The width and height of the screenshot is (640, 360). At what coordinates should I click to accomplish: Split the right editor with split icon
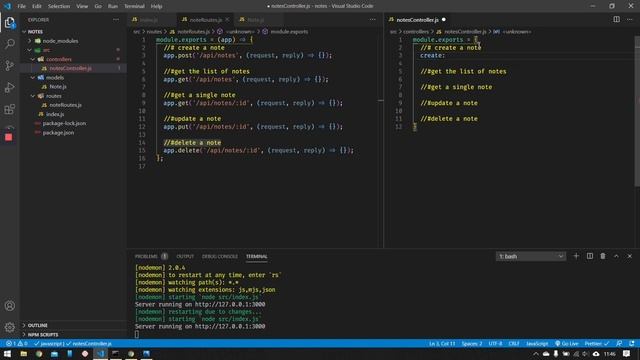(616, 19)
